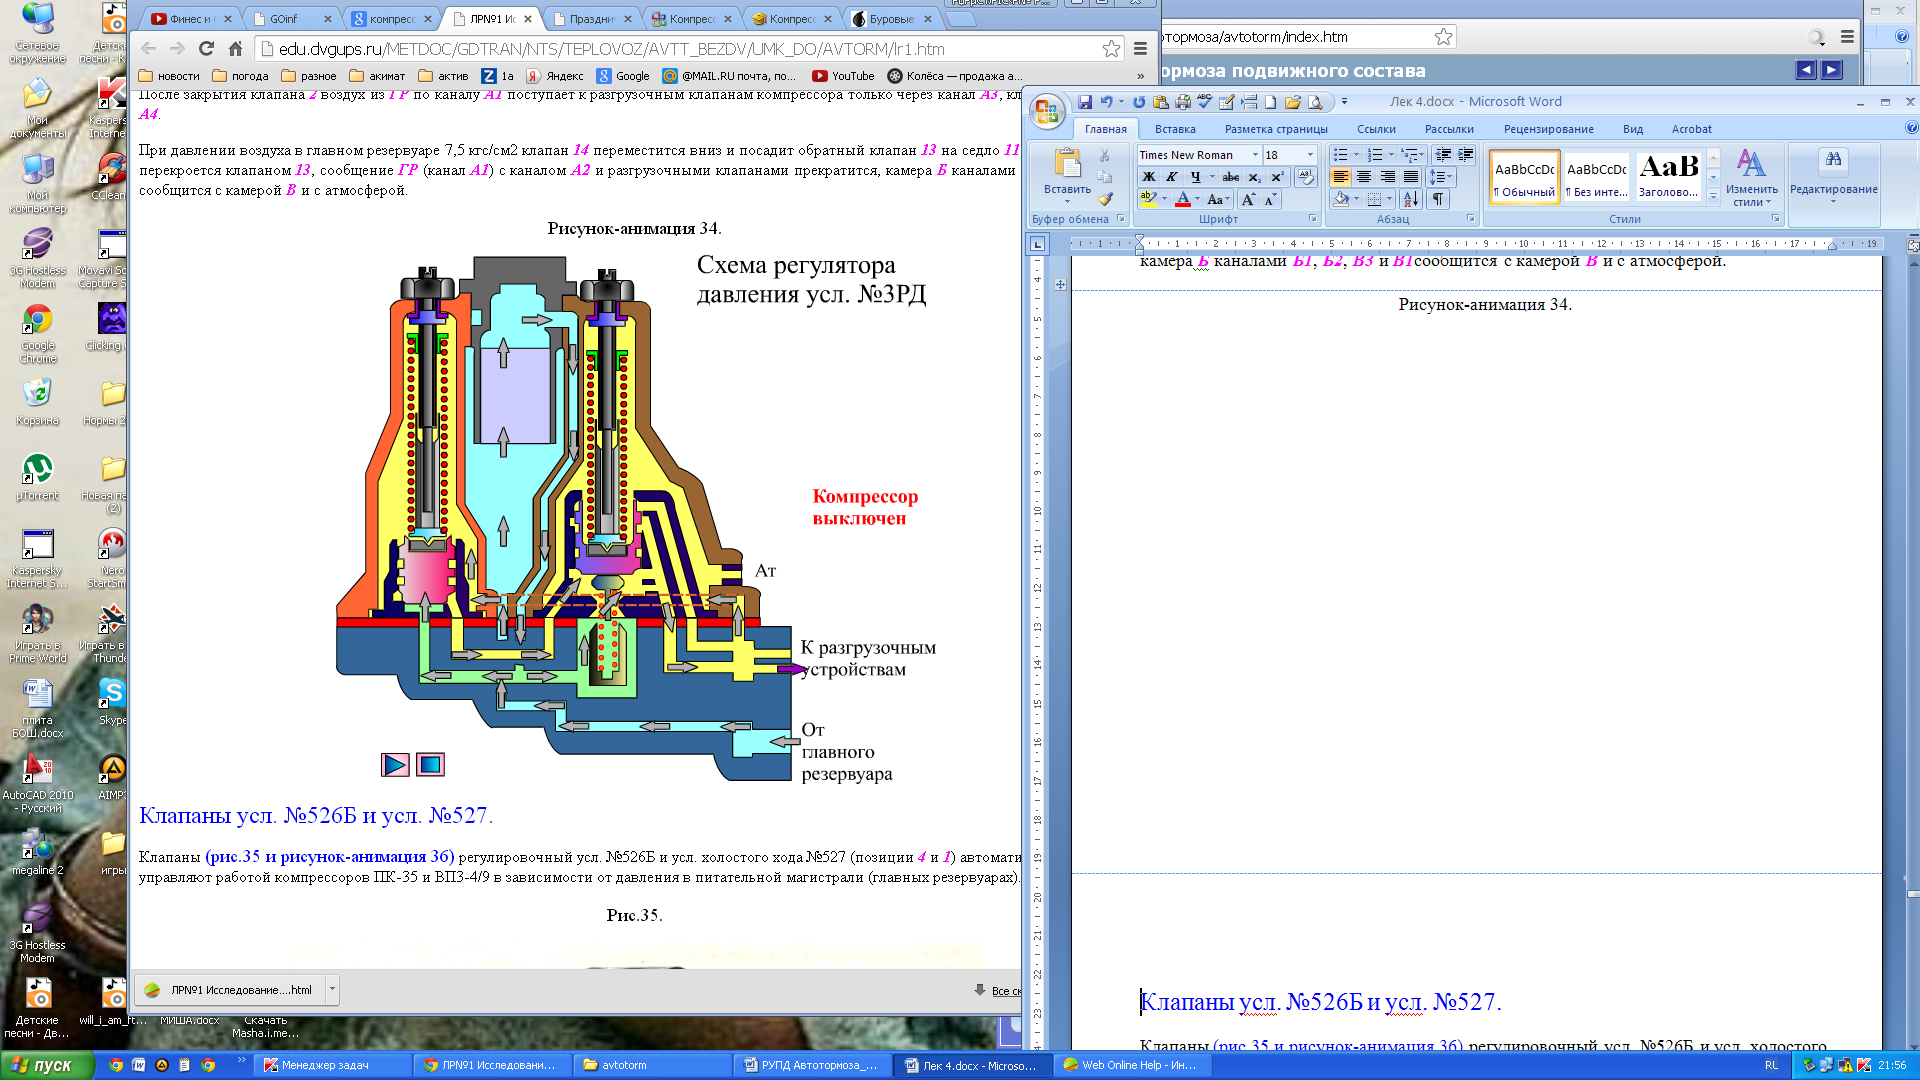This screenshot has width=1920, height=1080.
Task: Select align left paragraph button
Action: tap(1341, 177)
